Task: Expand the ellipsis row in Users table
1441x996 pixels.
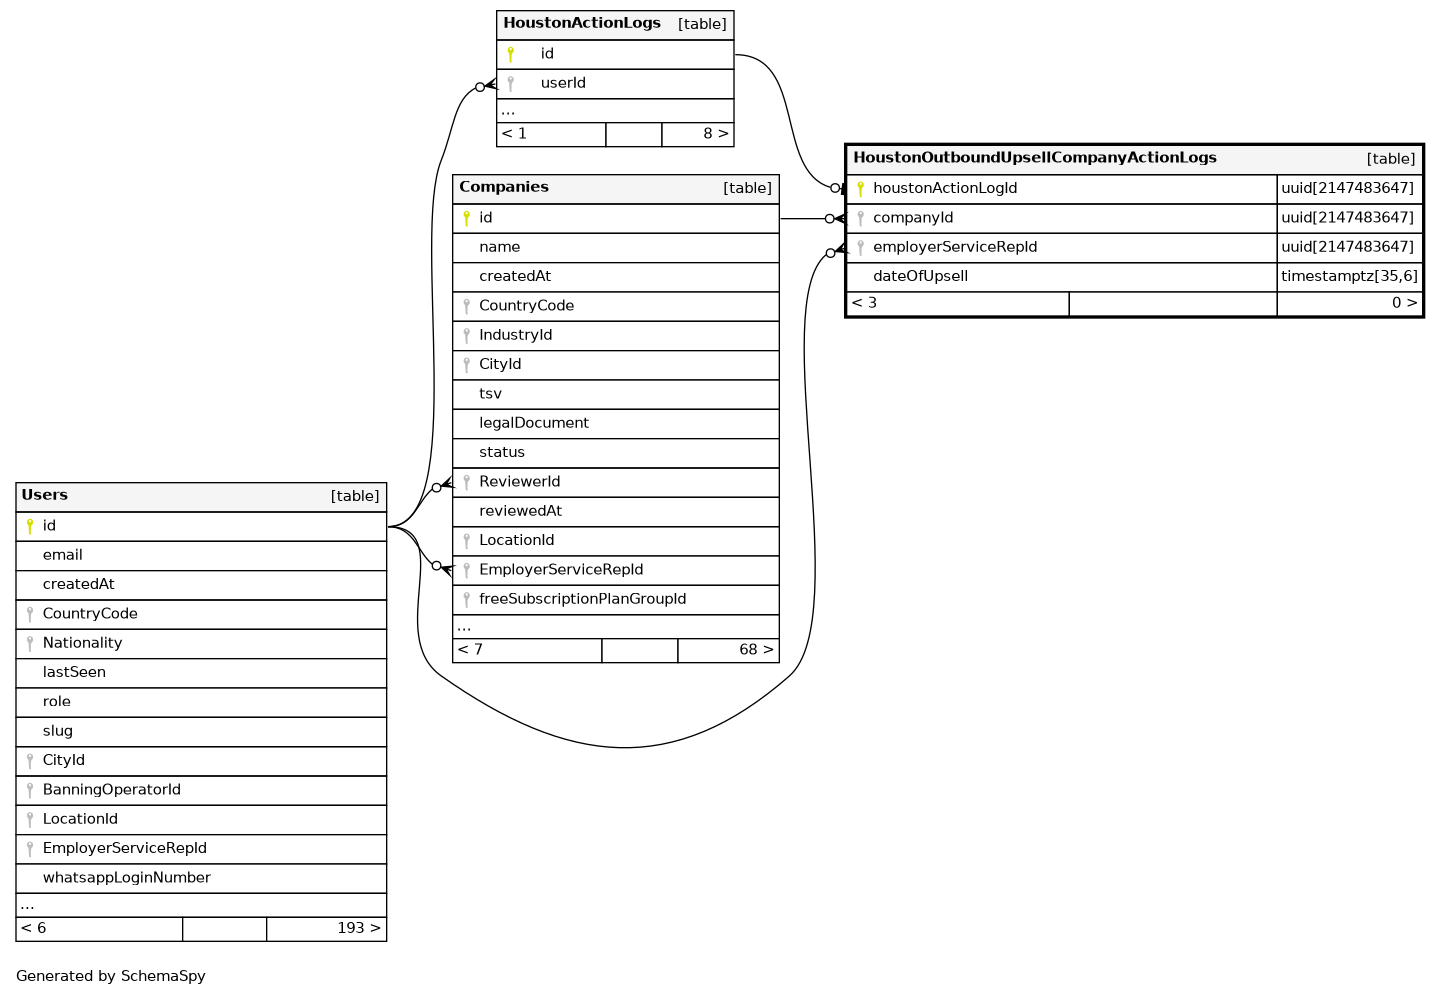Action: pyautogui.click(x=27, y=905)
